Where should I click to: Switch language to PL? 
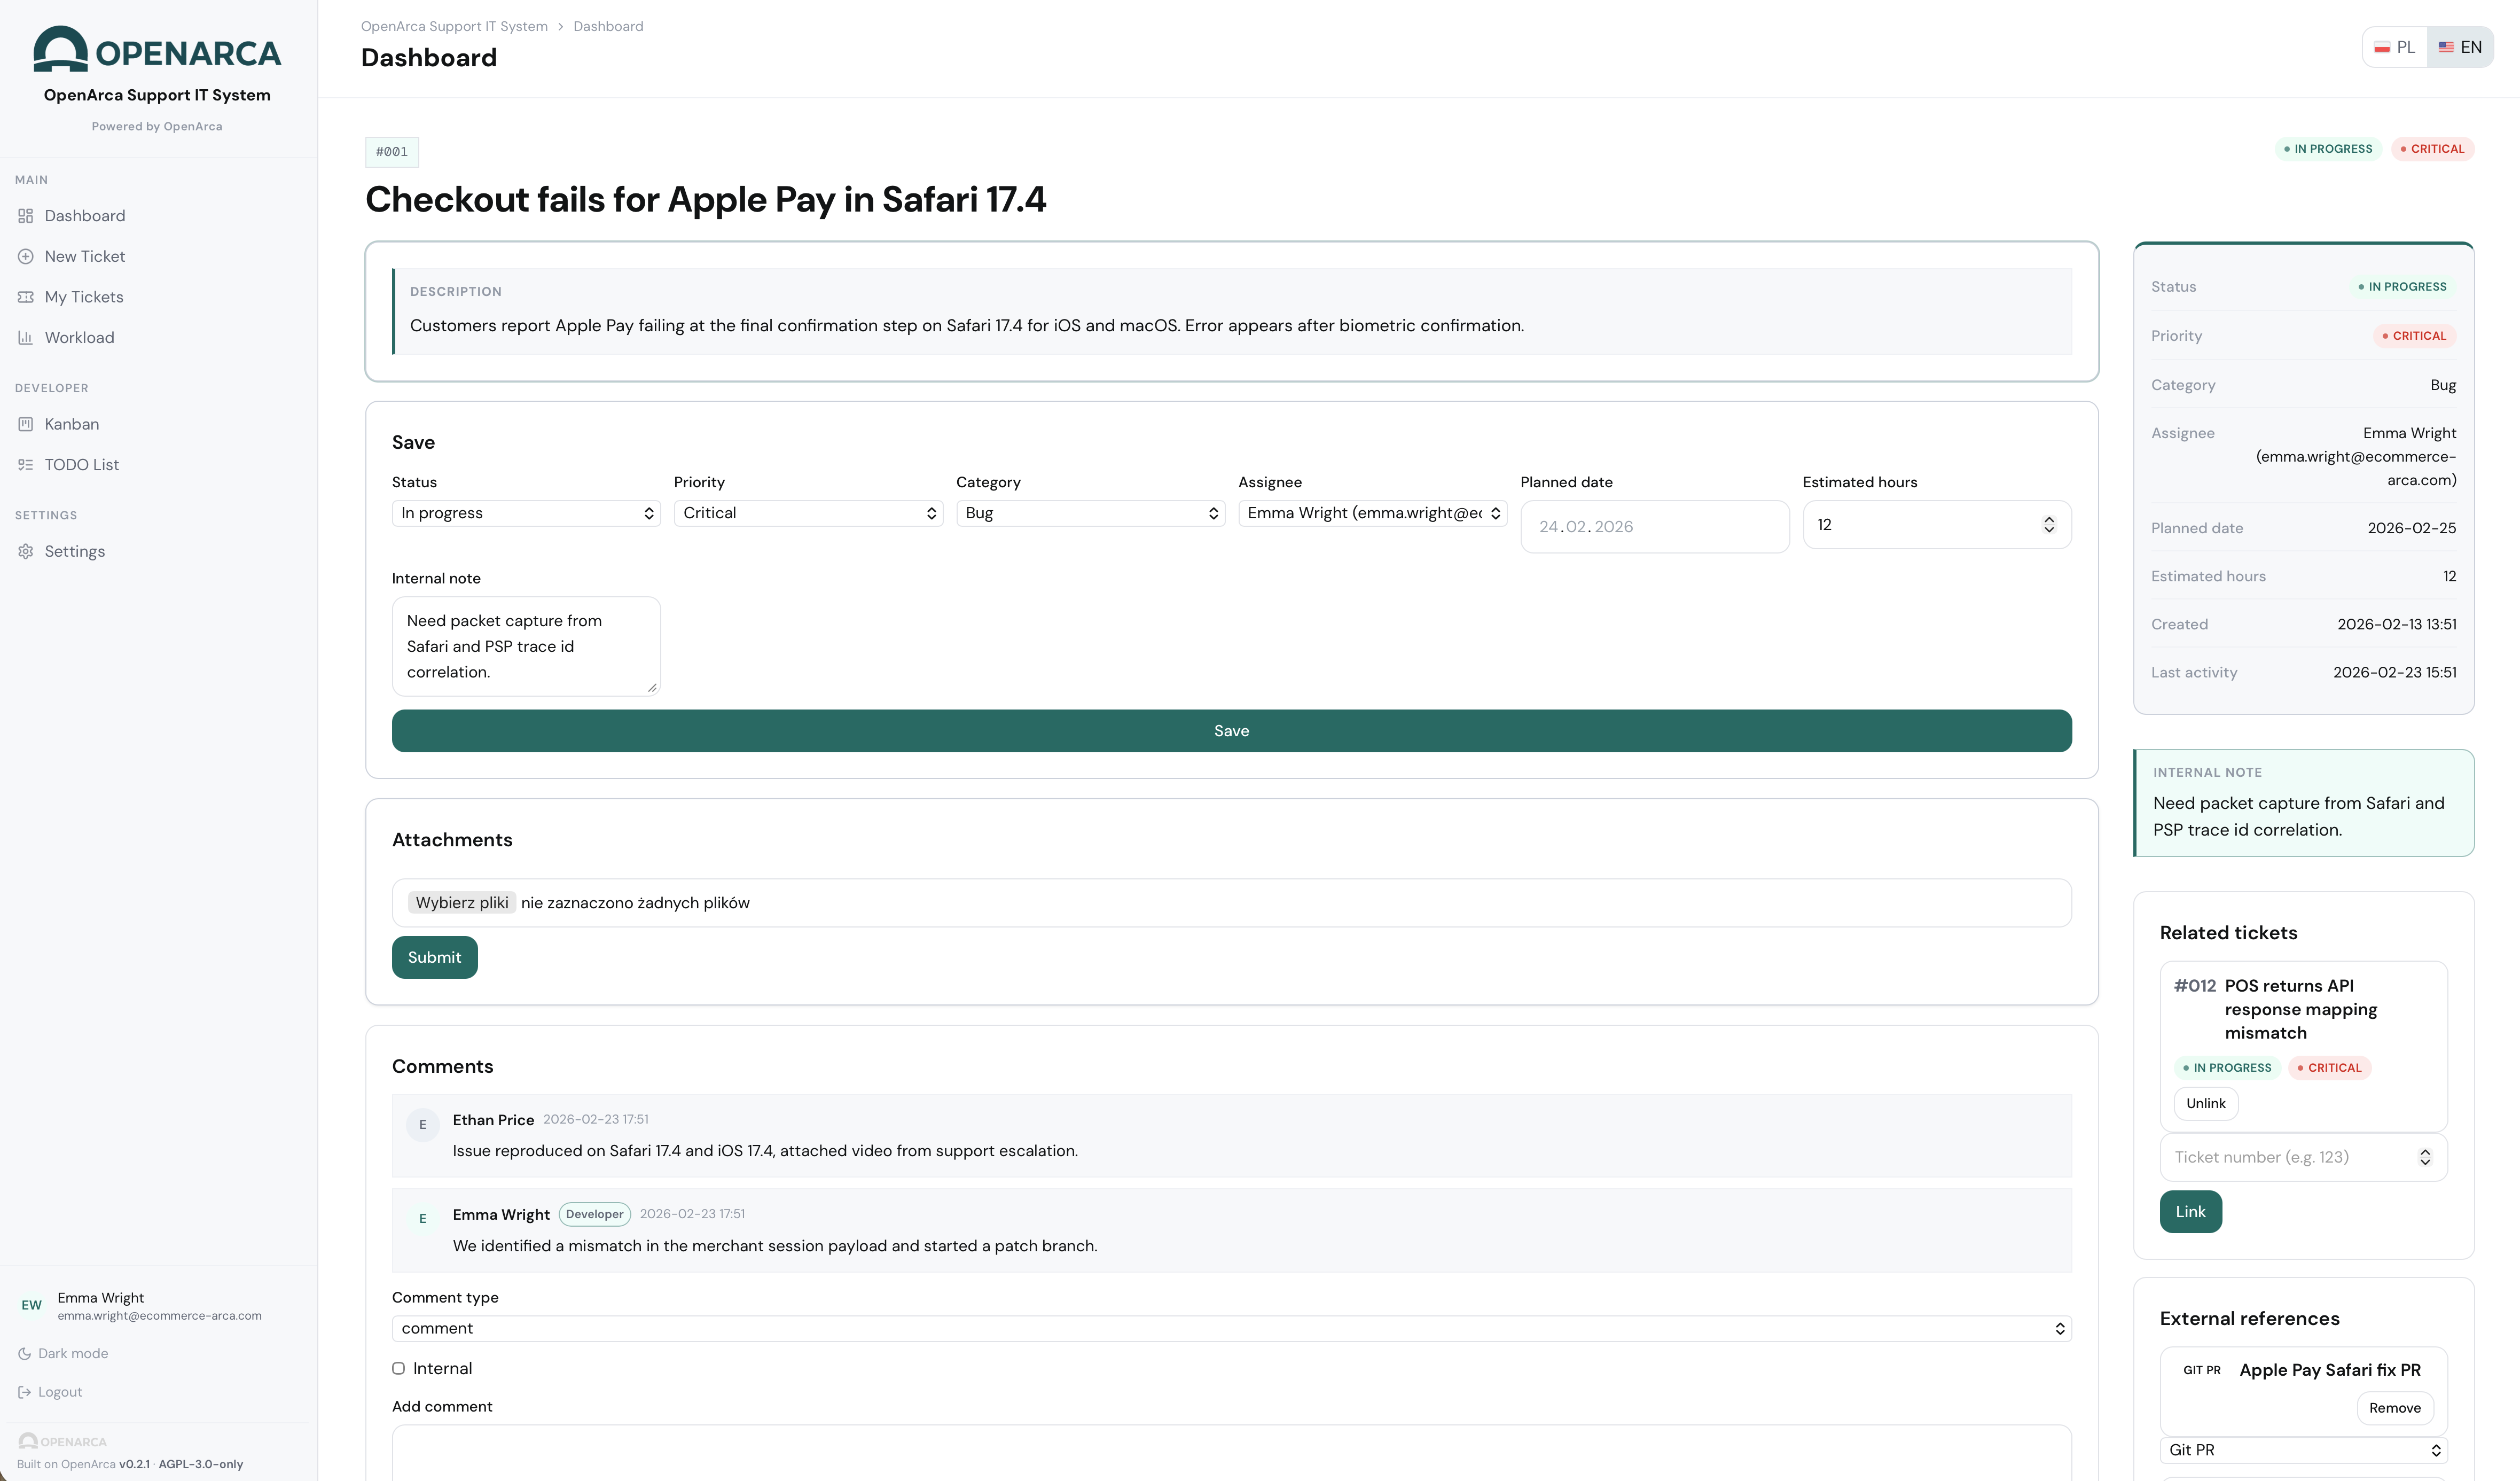2395,47
